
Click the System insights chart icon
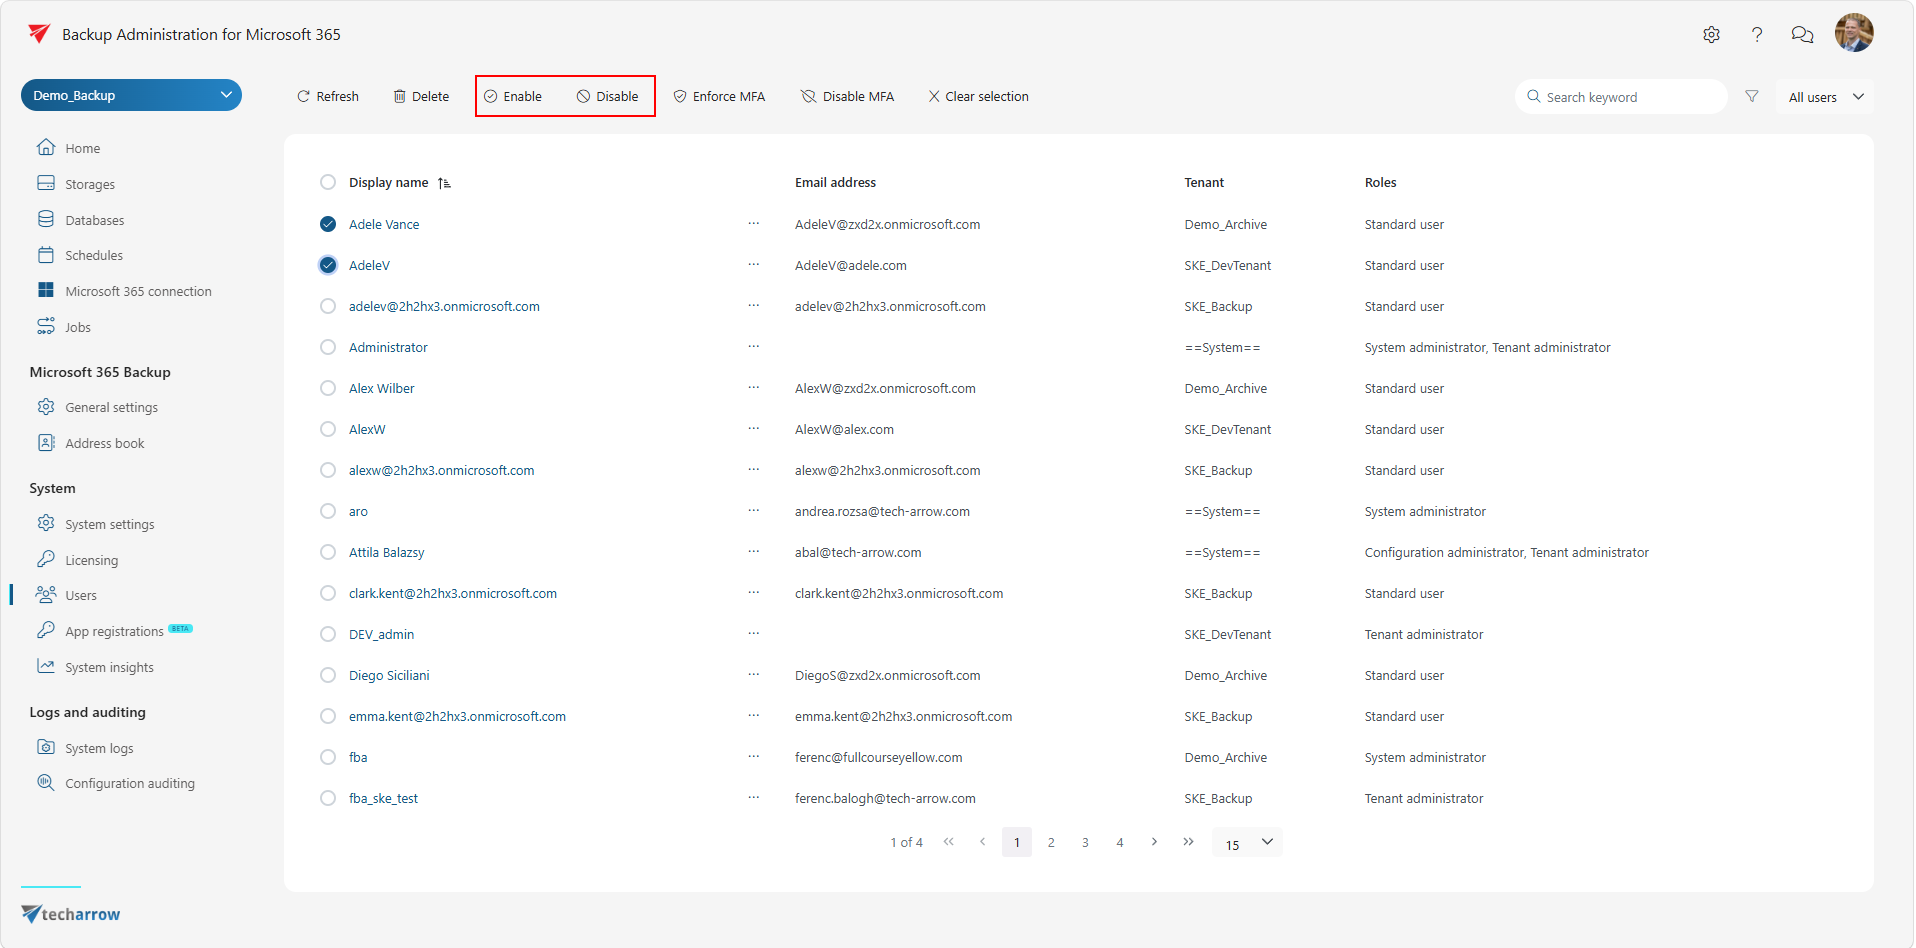(46, 667)
